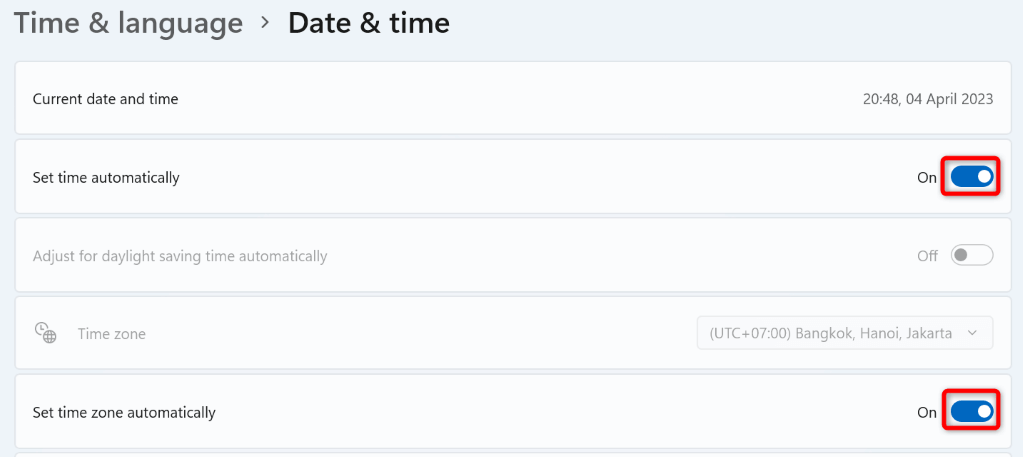Click the Current date and time label

point(105,99)
